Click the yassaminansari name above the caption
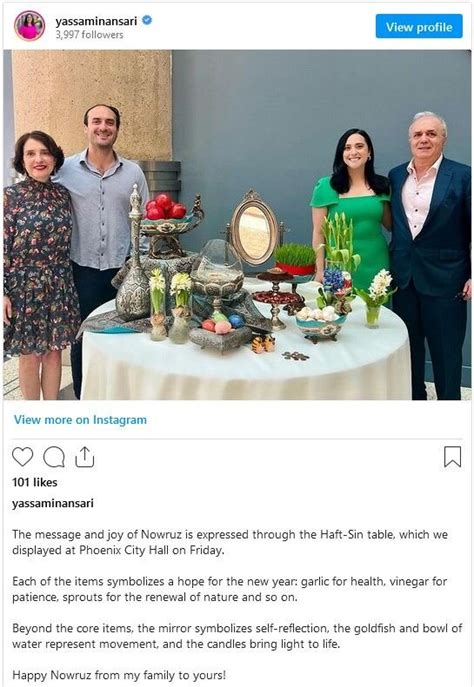This screenshot has width=474, height=687. click(x=53, y=503)
